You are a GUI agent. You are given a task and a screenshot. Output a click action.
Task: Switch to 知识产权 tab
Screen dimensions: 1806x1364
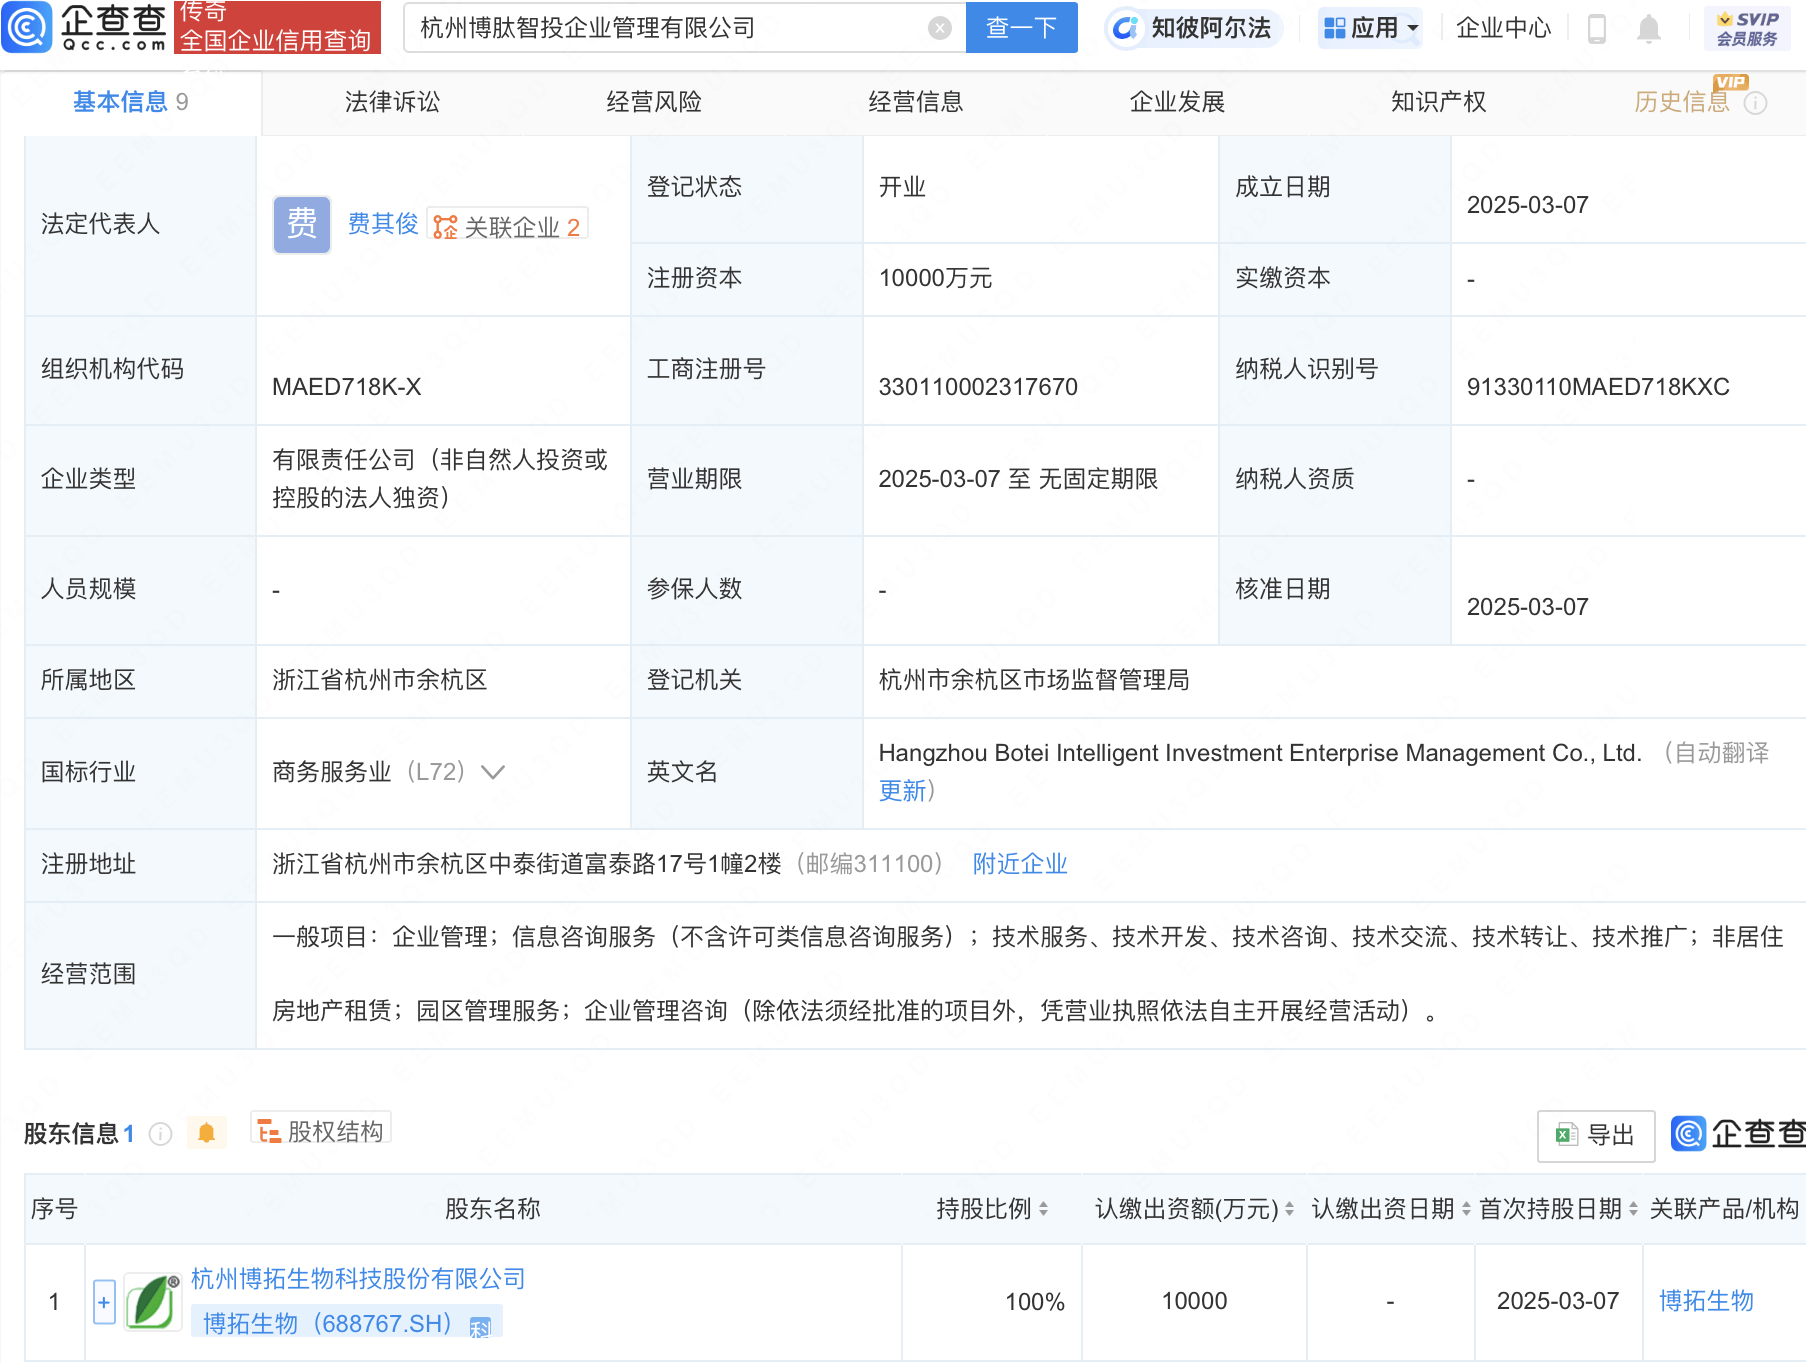click(1438, 102)
